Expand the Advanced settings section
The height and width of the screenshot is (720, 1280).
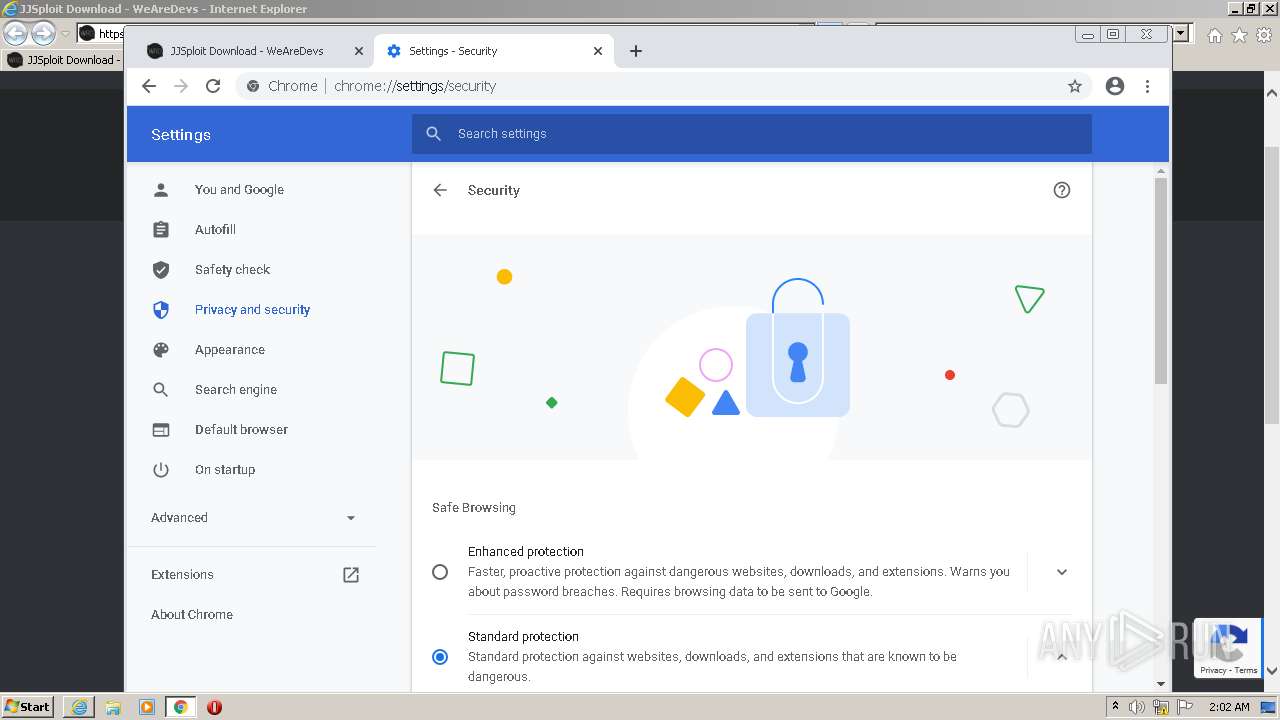coord(253,518)
